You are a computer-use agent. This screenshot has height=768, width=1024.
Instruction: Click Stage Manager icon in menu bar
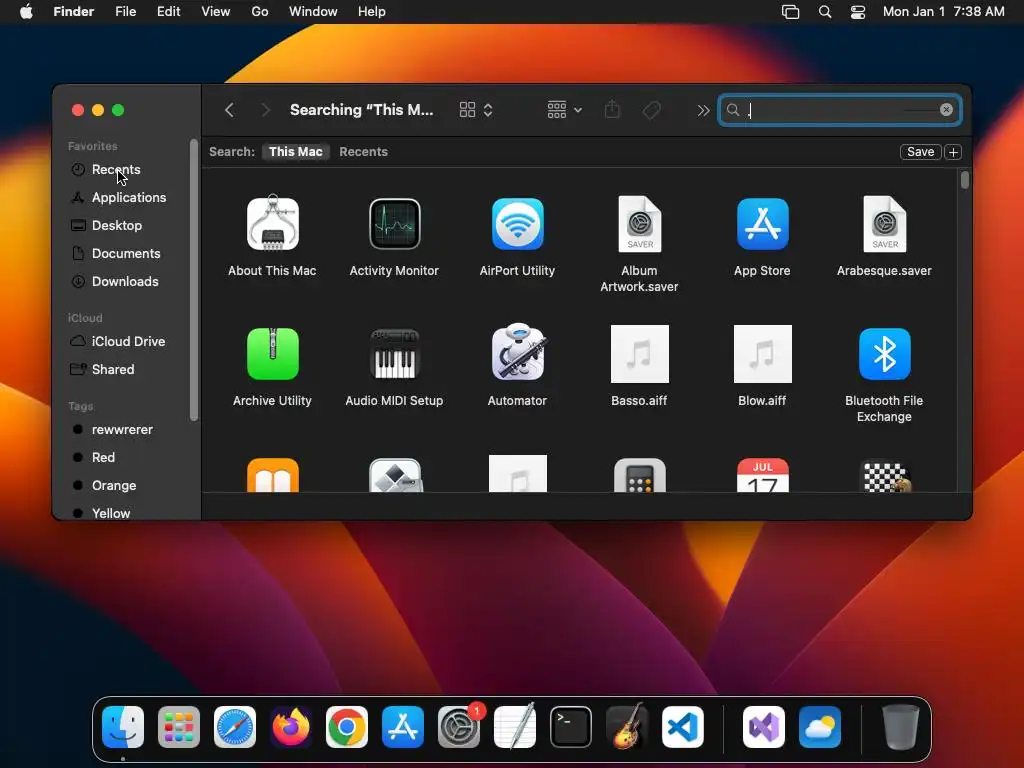(x=790, y=12)
